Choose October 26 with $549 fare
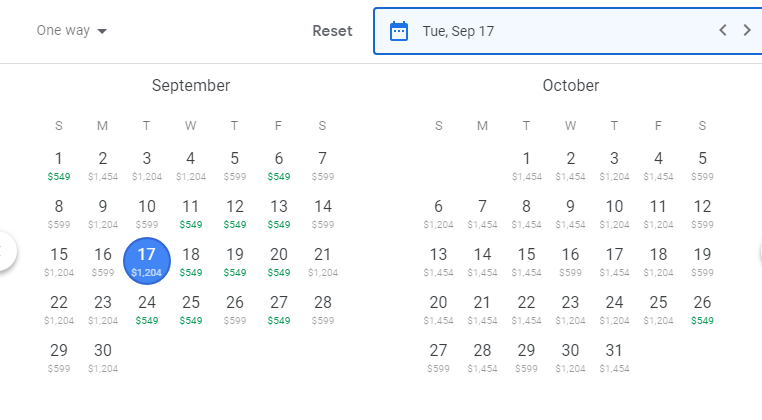762x420 pixels. click(702, 308)
